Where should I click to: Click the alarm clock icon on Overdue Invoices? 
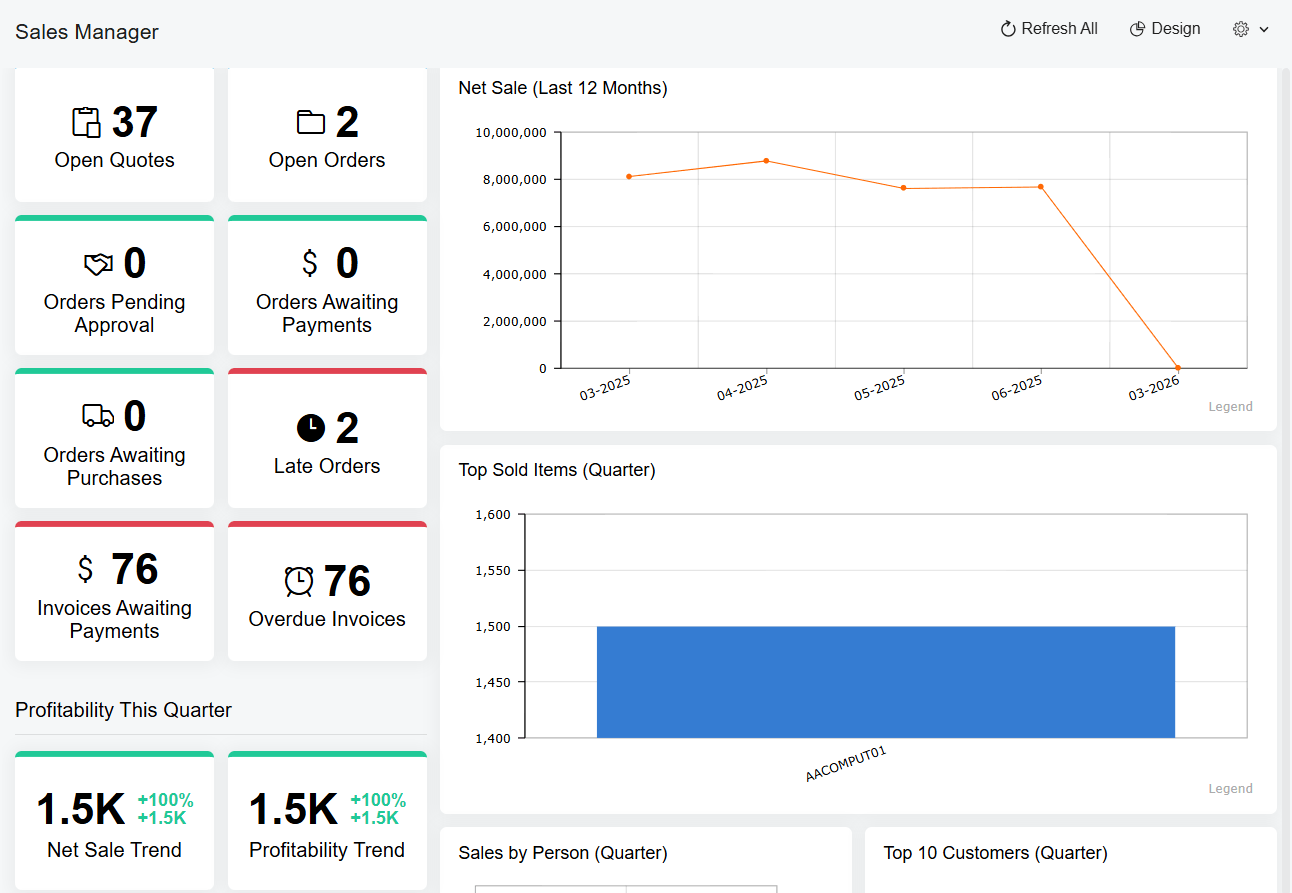[x=298, y=580]
